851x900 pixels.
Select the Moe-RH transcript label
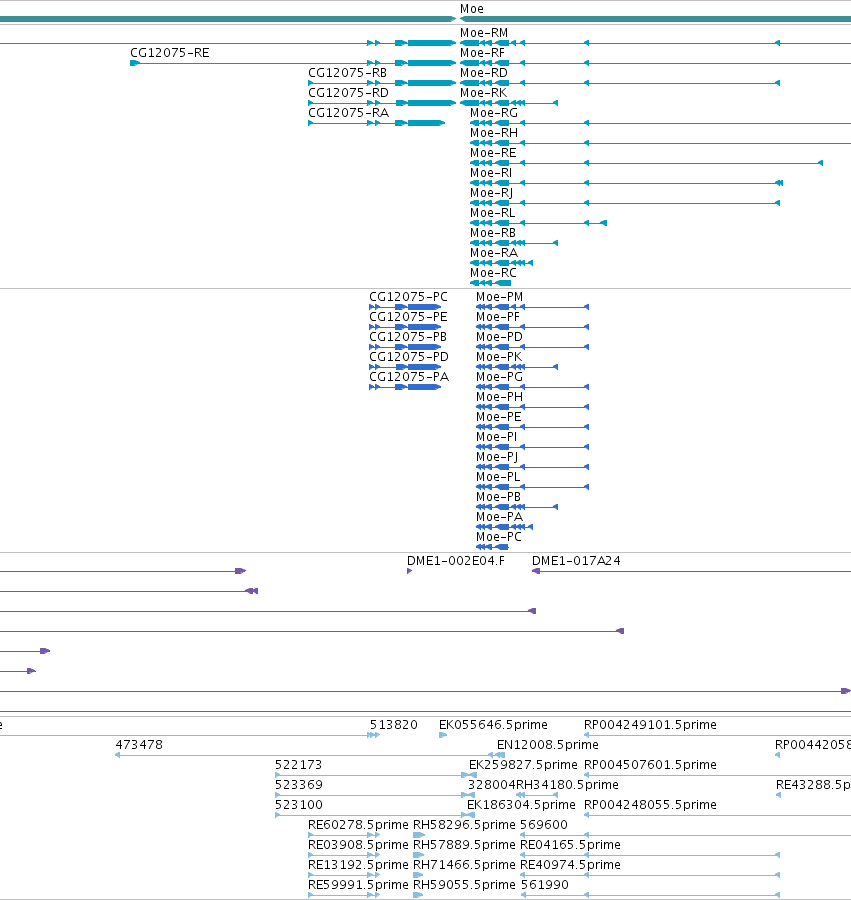point(494,133)
